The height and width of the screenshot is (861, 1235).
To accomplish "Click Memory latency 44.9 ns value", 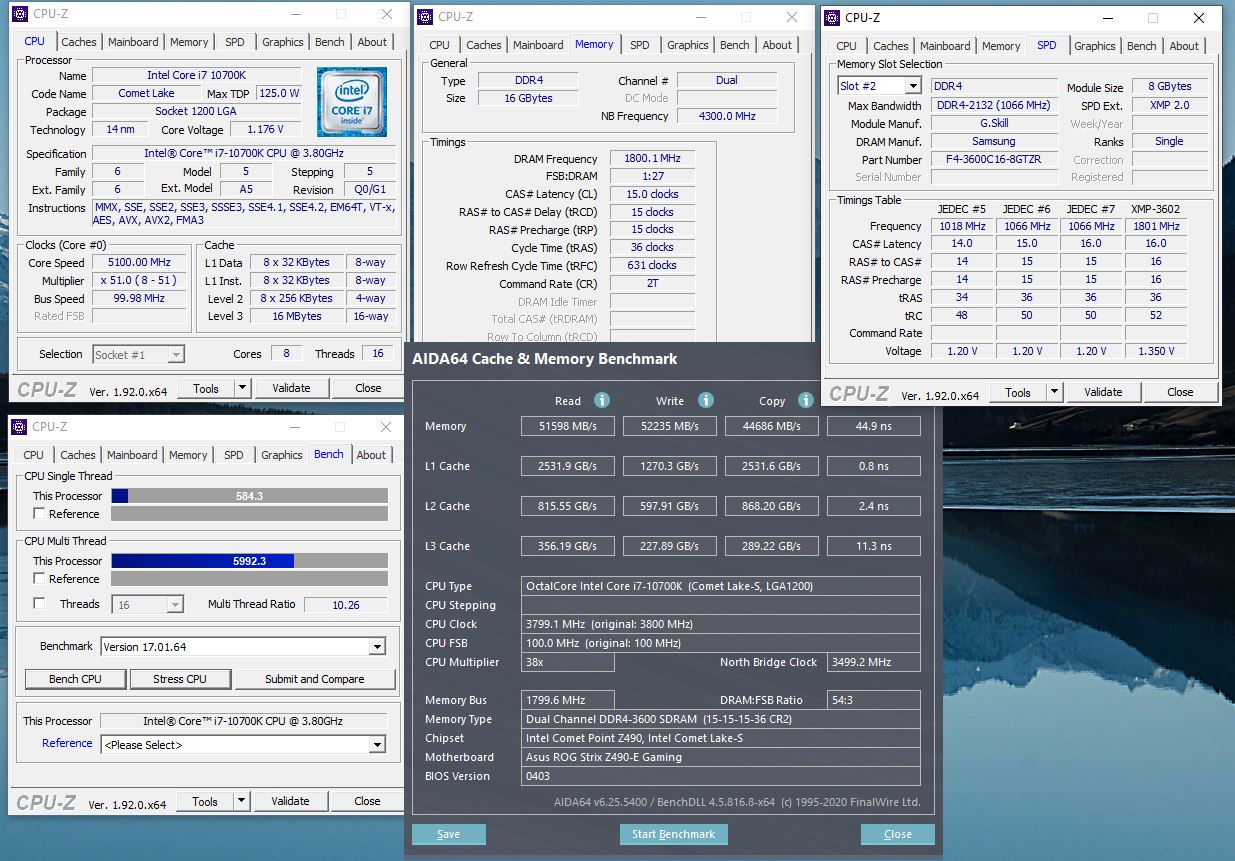I will pos(873,426).
